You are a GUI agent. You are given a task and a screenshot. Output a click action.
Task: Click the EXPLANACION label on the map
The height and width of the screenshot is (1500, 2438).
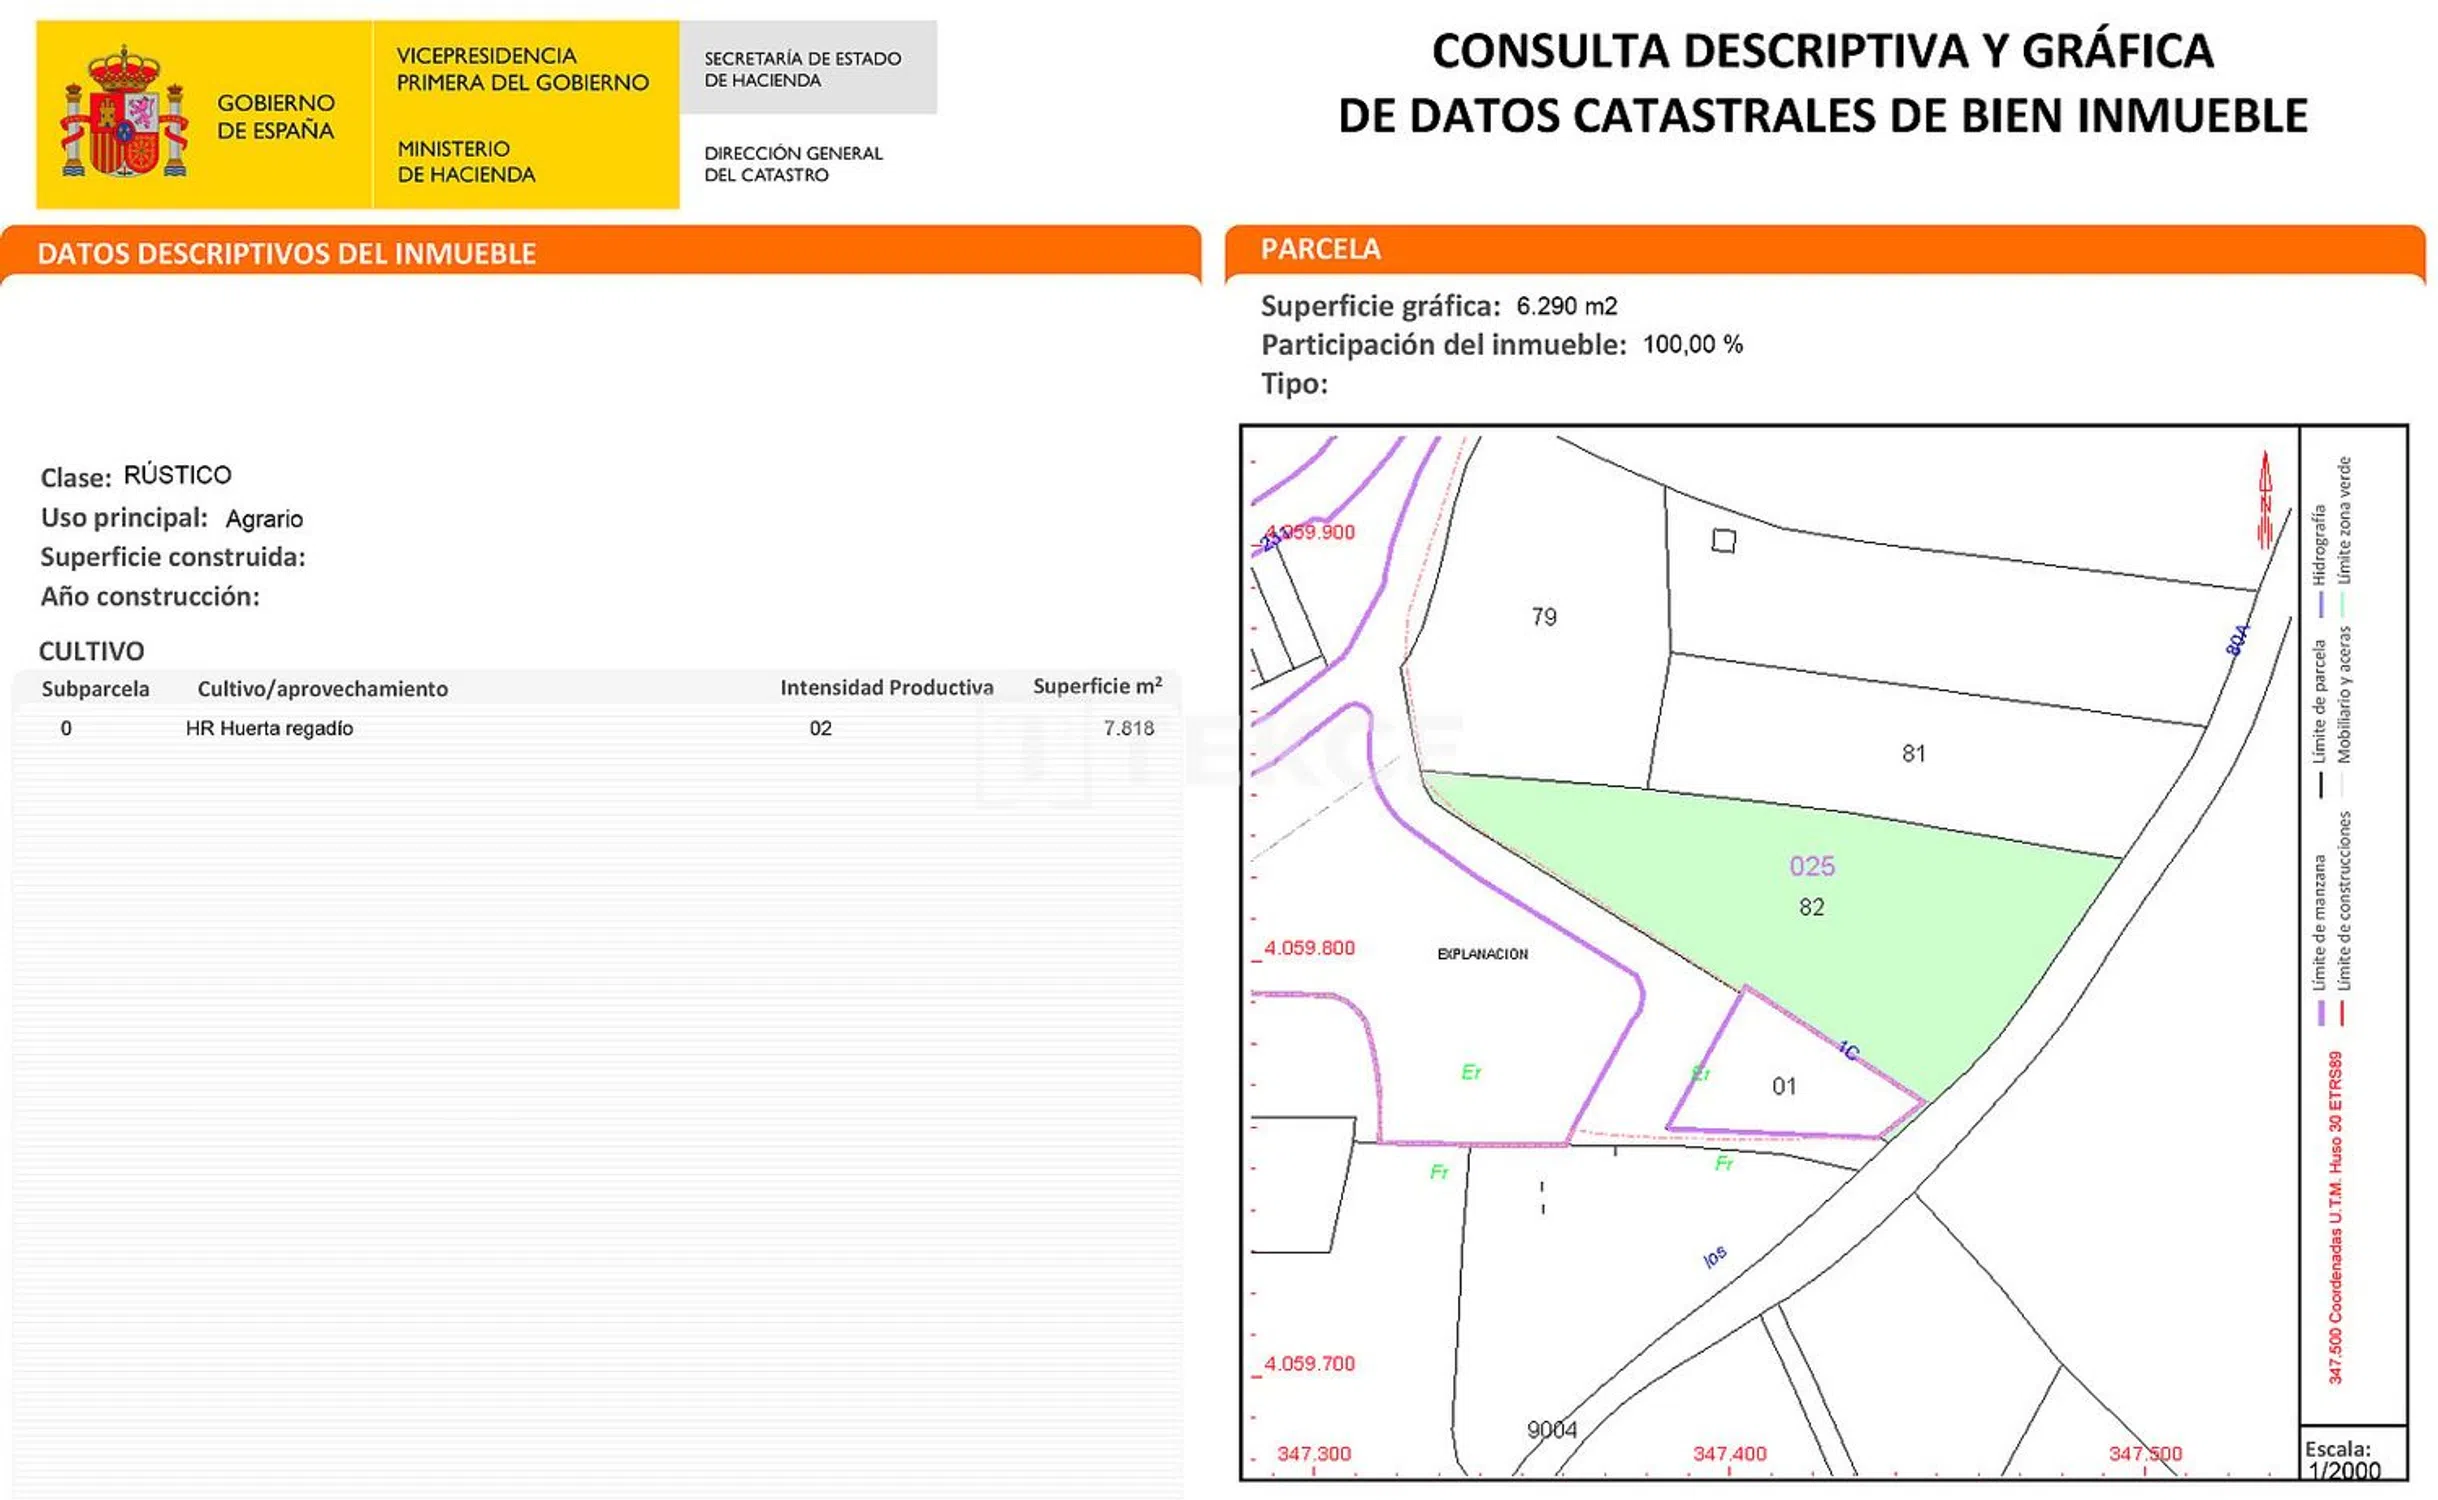[1482, 954]
